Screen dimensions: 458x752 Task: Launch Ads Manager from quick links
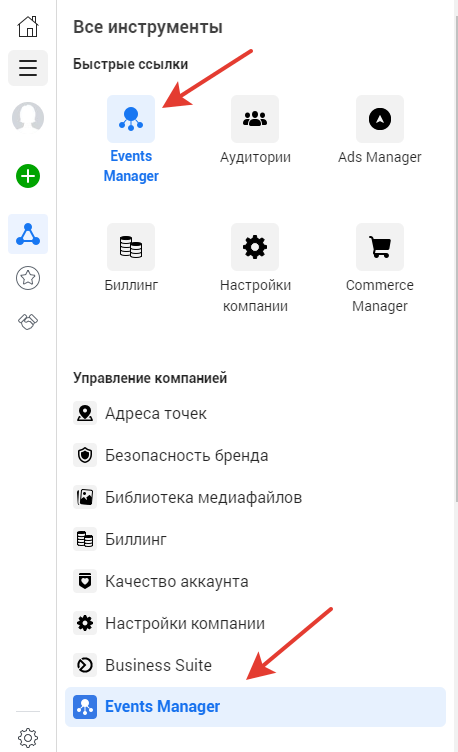(380, 130)
